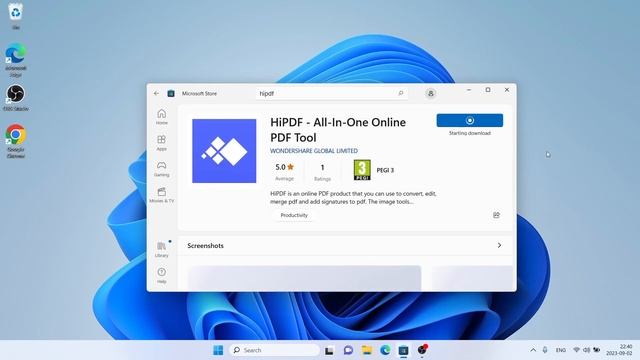The image size is (640, 360).
Task: Open the Recycle Bin desktop icon
Action: pos(16,16)
